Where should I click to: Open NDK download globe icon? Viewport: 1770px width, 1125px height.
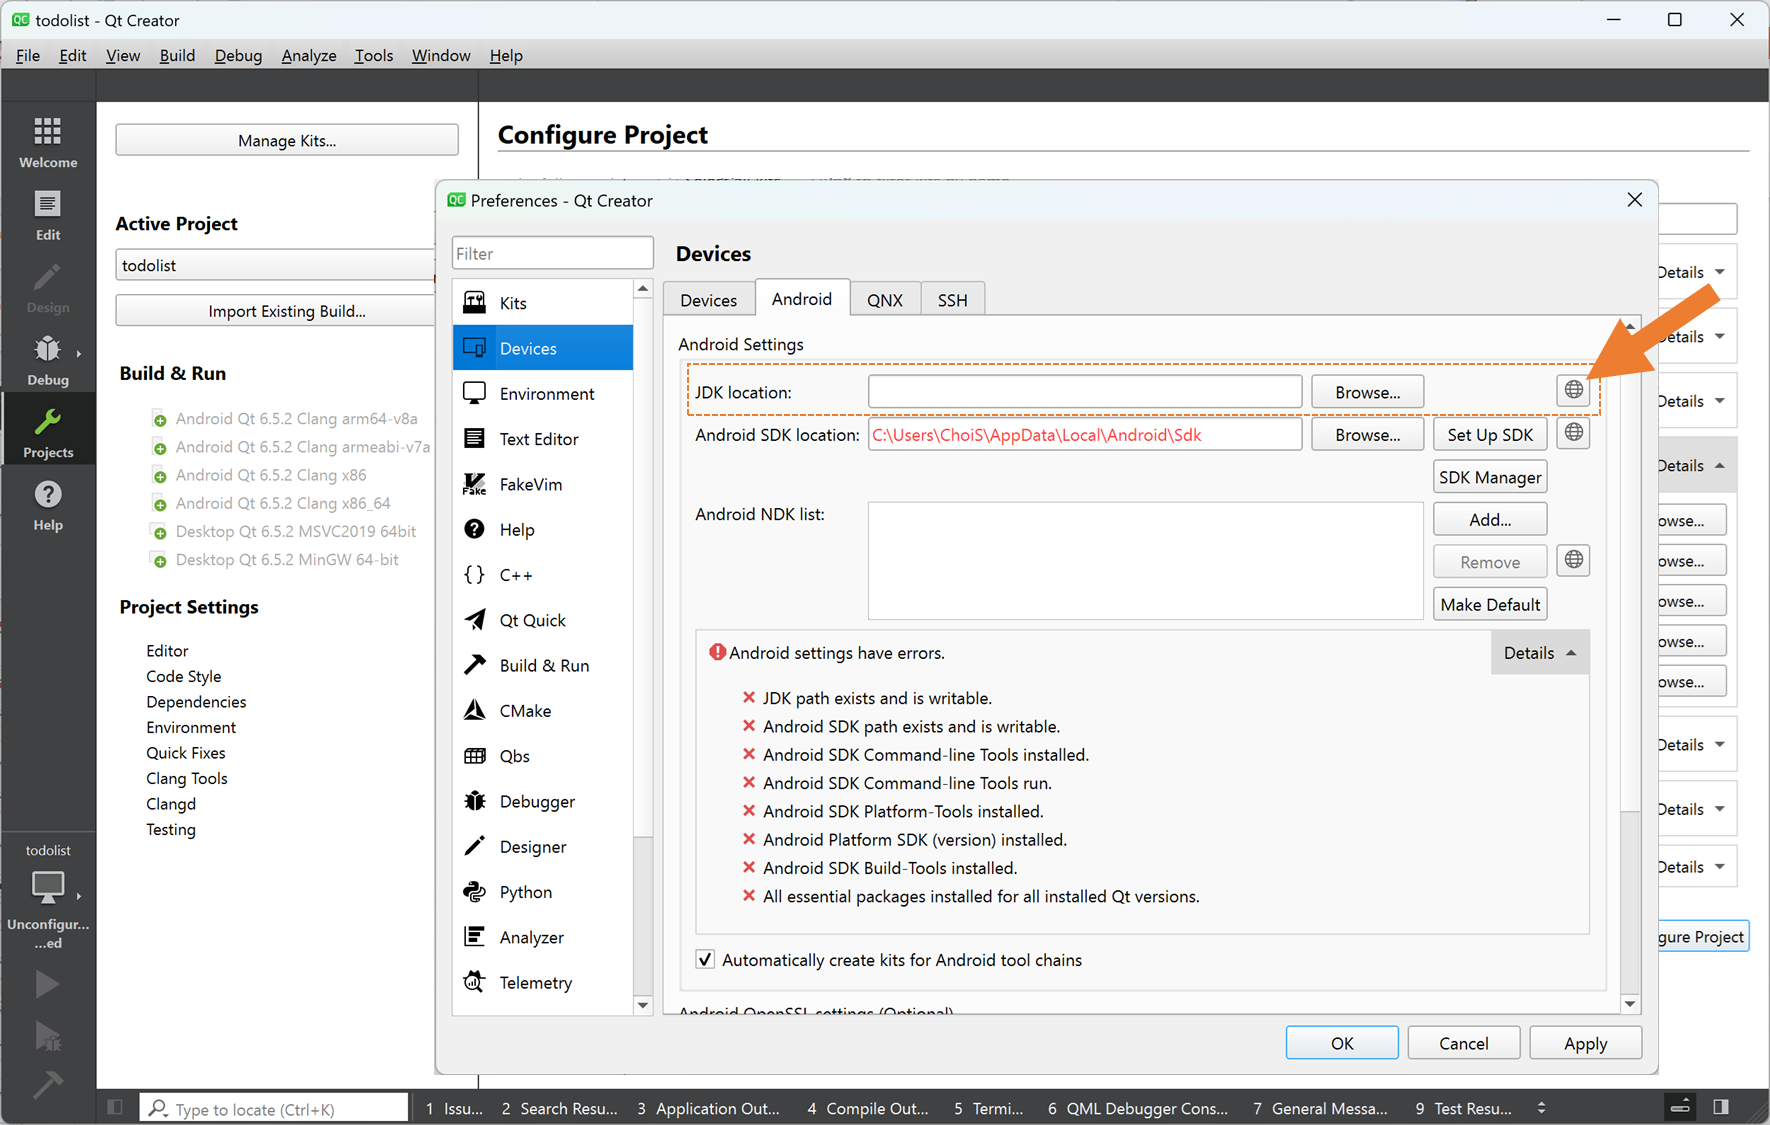(1573, 560)
